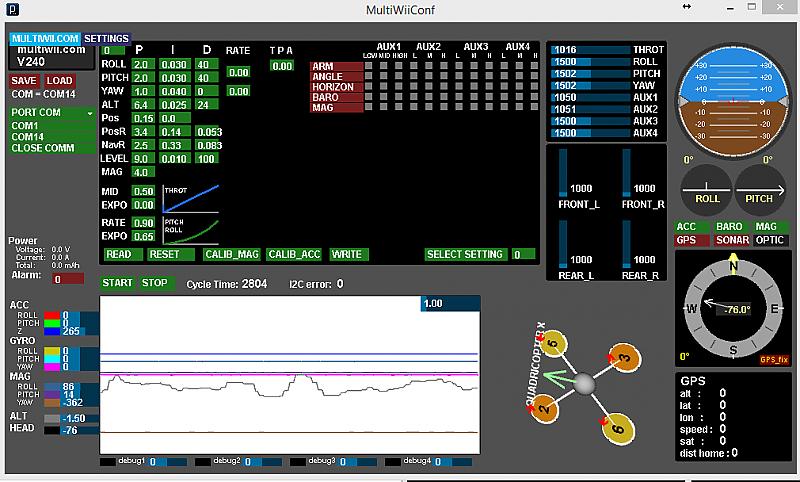800x482 pixels.
Task: Click the START graph button
Action: click(x=117, y=283)
